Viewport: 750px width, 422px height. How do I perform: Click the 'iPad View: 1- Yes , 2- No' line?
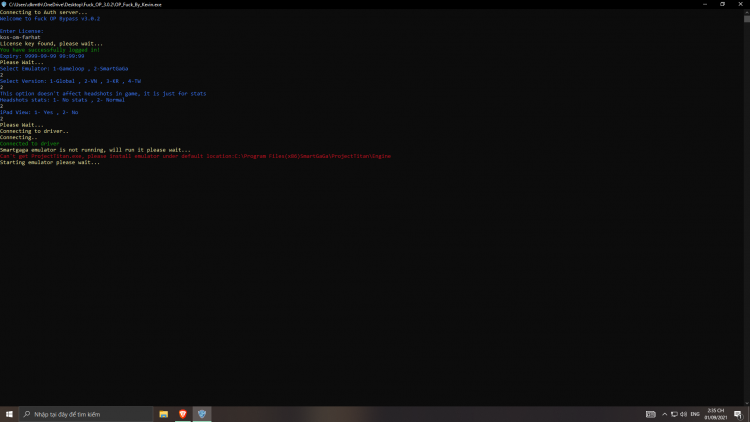tap(39, 112)
